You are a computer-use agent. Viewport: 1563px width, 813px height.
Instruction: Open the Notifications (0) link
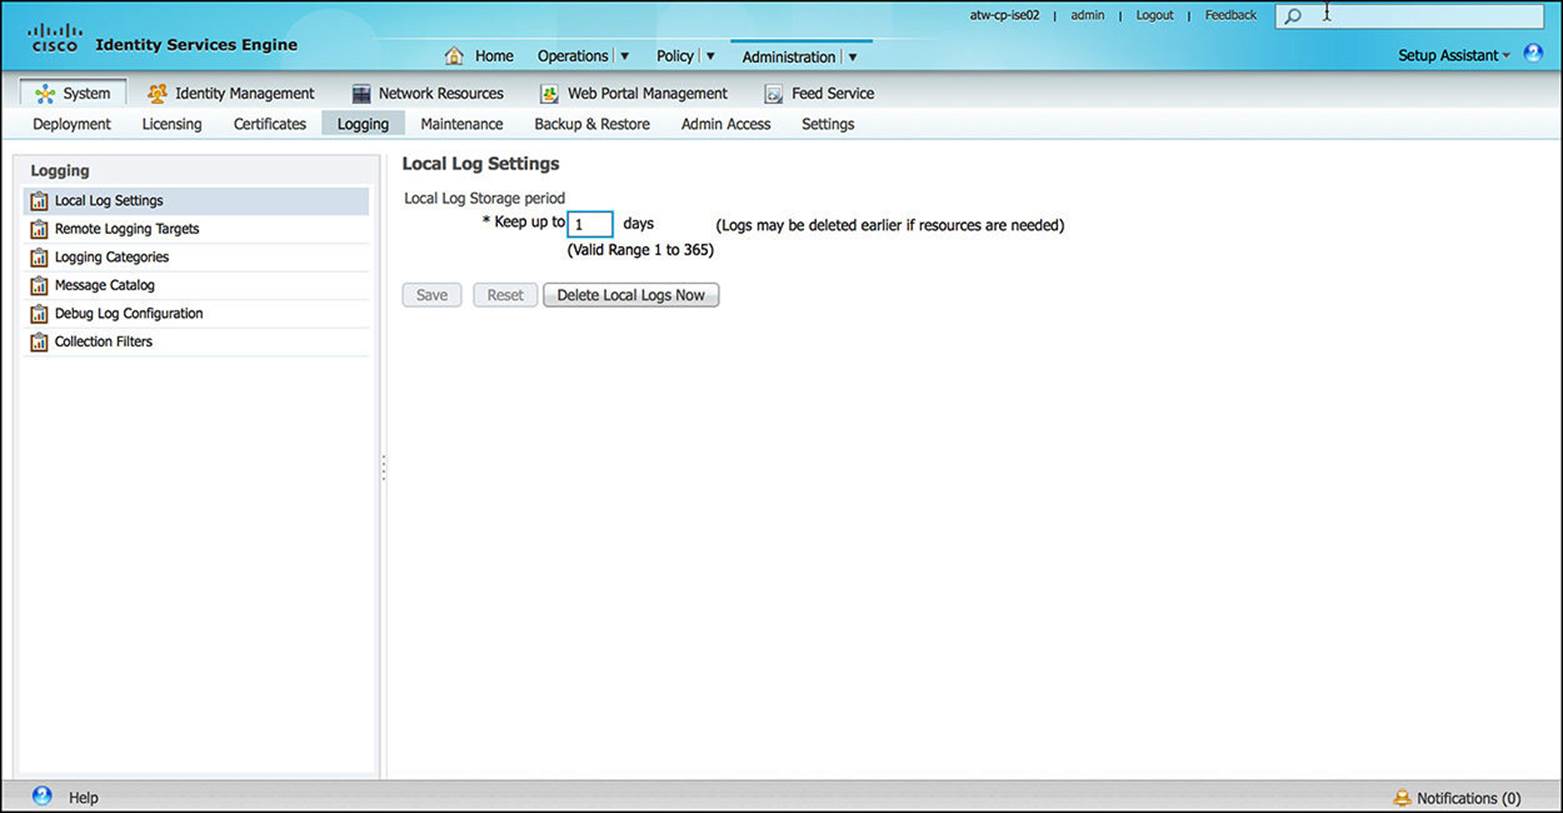(1469, 798)
